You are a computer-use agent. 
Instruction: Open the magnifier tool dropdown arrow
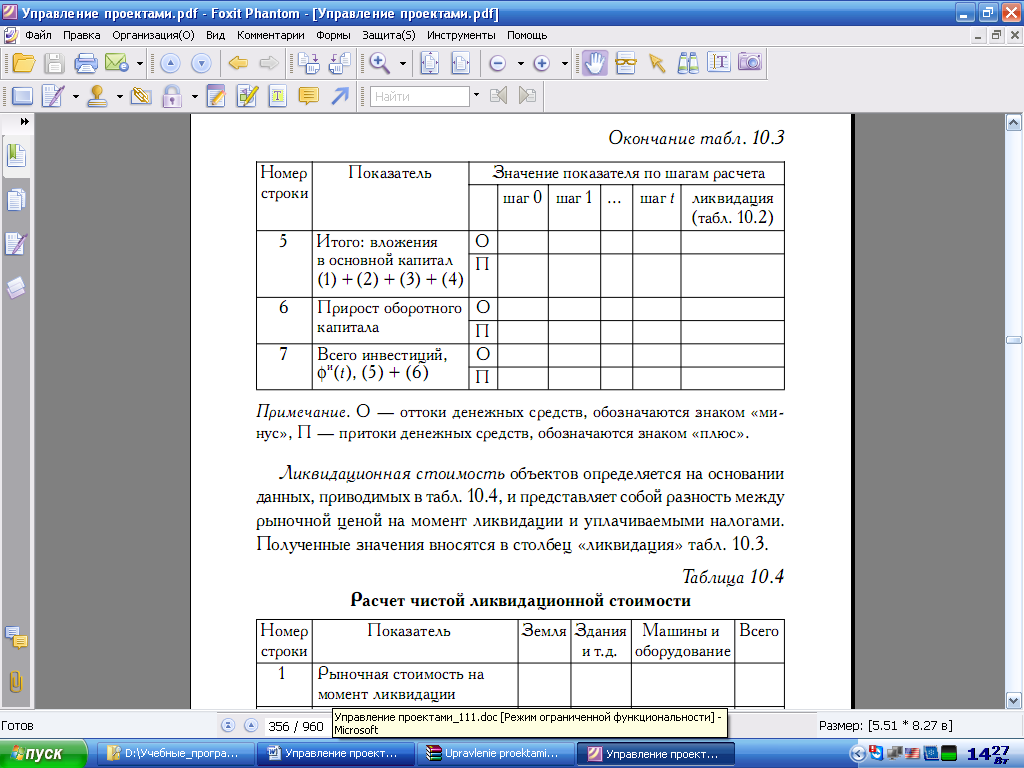[x=402, y=63]
